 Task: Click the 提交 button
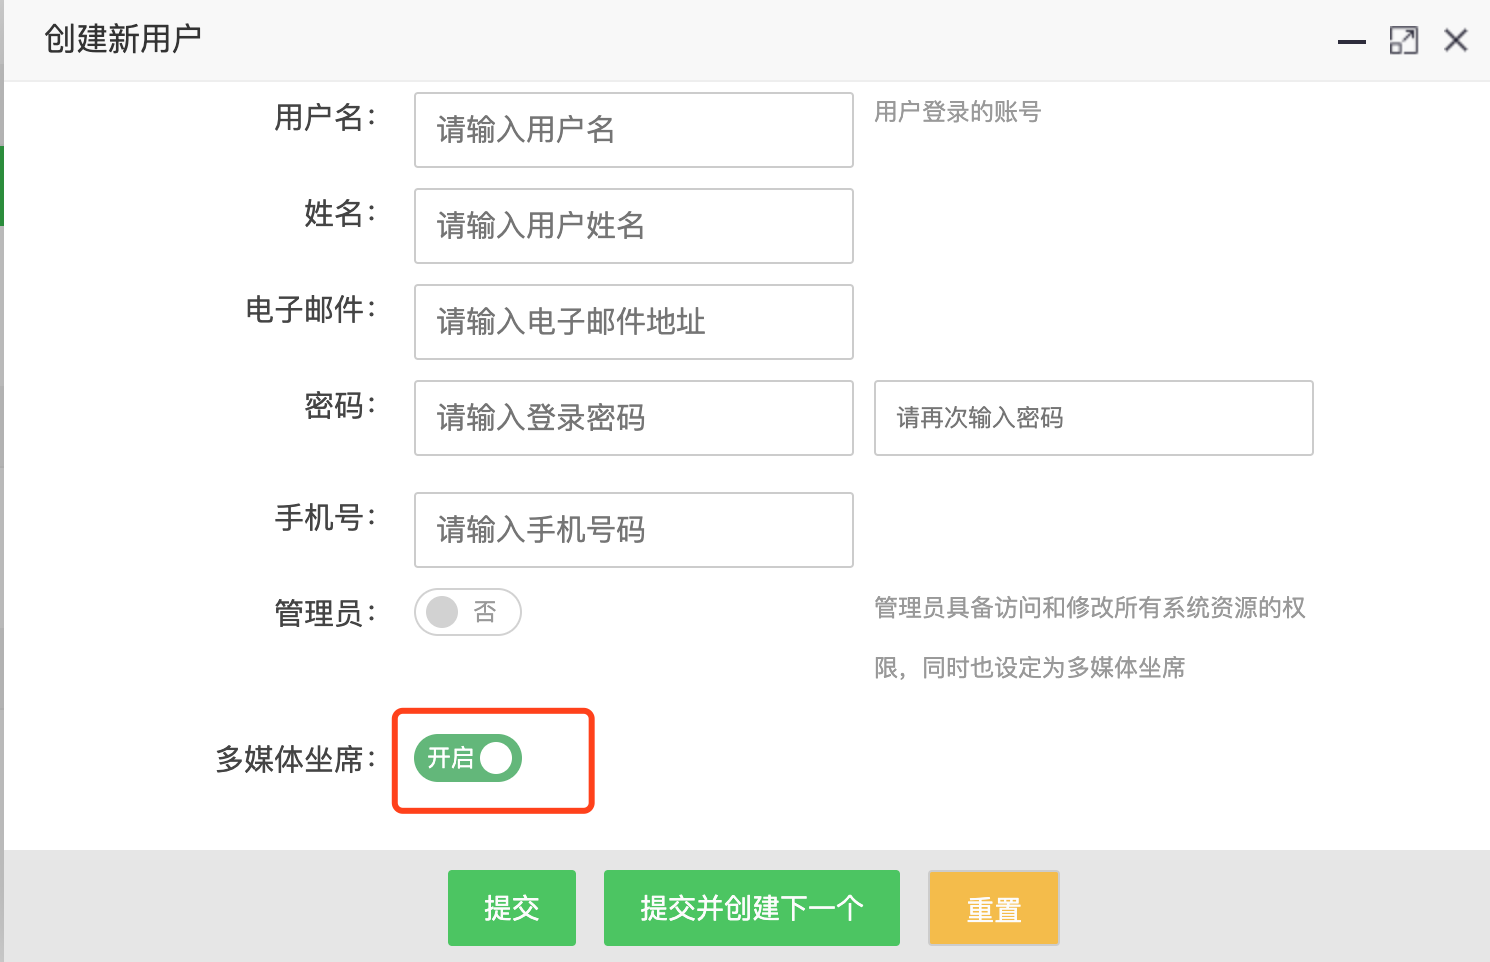pos(511,908)
